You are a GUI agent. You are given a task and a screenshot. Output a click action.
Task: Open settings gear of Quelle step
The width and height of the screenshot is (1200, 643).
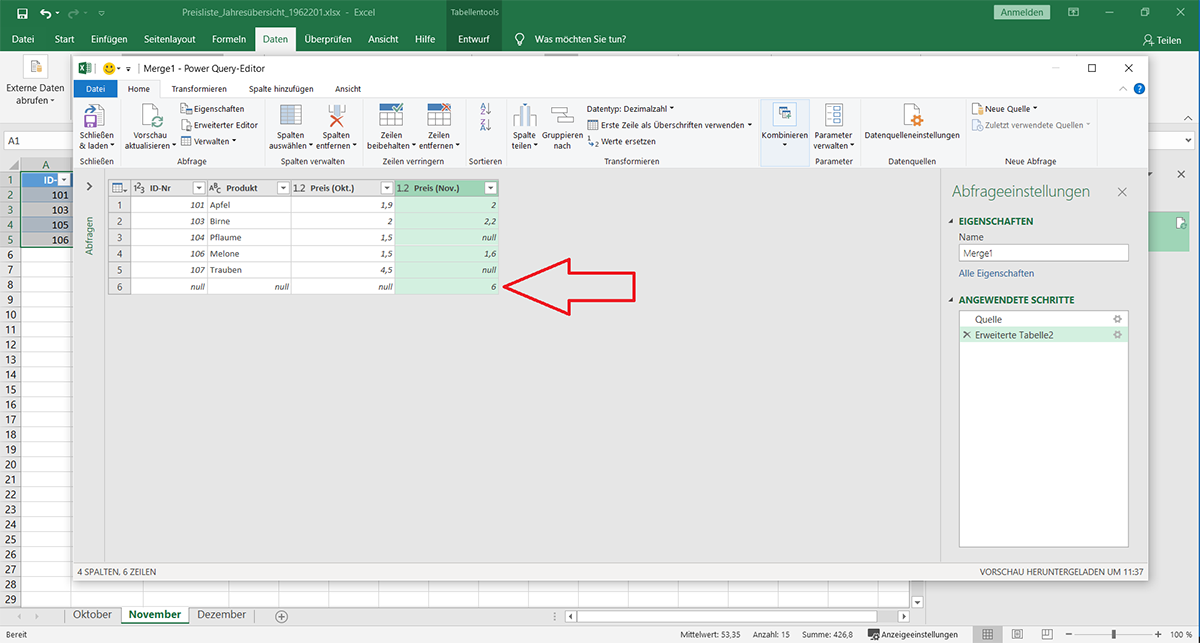pos(1118,319)
